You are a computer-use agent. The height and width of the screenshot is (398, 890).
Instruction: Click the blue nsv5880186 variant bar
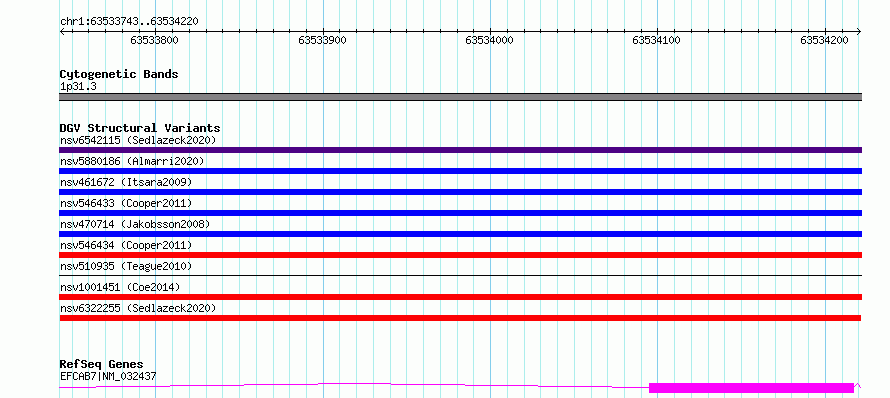460,171
